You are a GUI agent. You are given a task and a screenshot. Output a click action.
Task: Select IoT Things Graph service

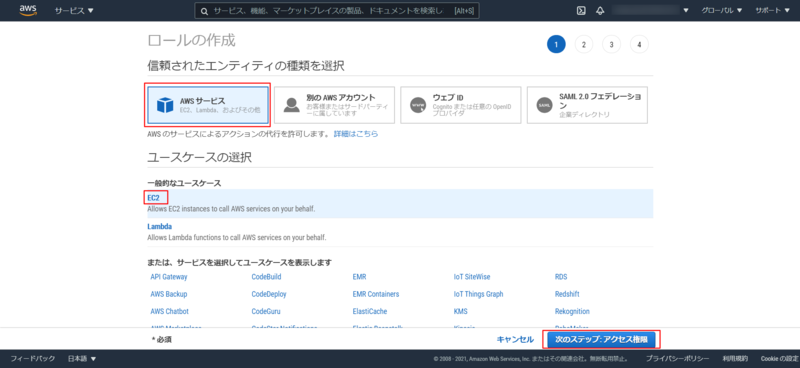[x=479, y=294]
